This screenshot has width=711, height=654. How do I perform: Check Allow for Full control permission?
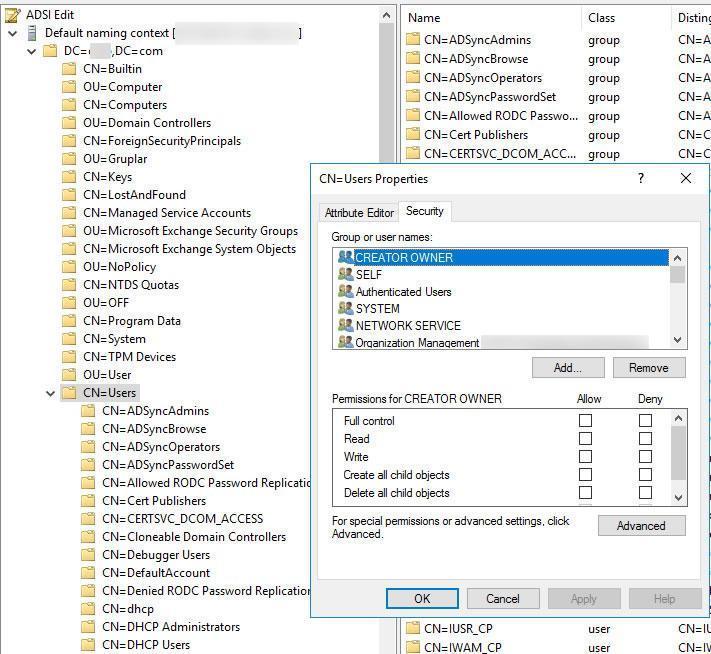(x=585, y=421)
